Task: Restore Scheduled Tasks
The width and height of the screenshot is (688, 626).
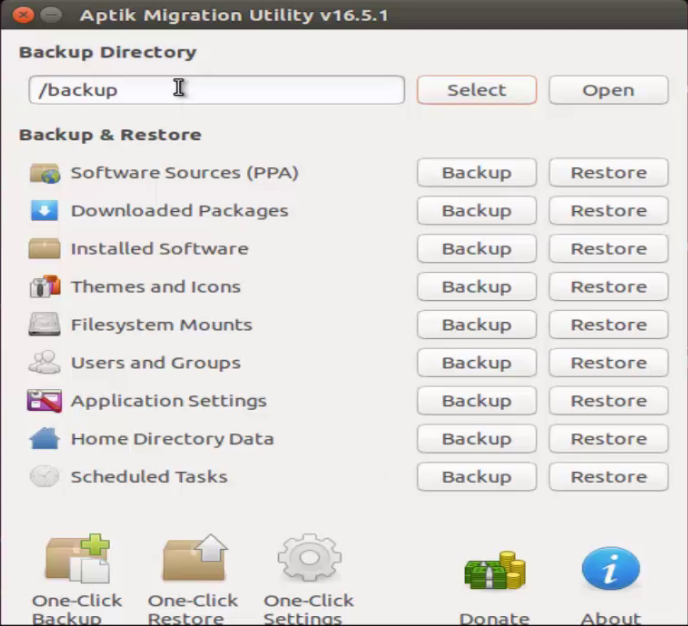Action: pos(609,476)
